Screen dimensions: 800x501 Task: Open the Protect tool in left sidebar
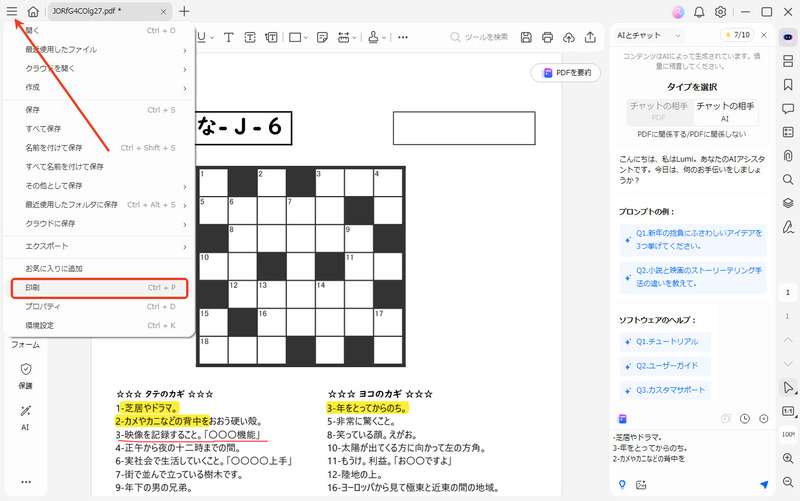(26, 376)
